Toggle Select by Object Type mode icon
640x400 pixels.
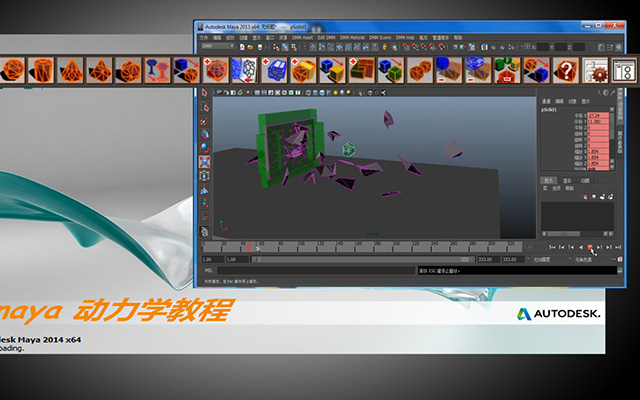pos(285,47)
